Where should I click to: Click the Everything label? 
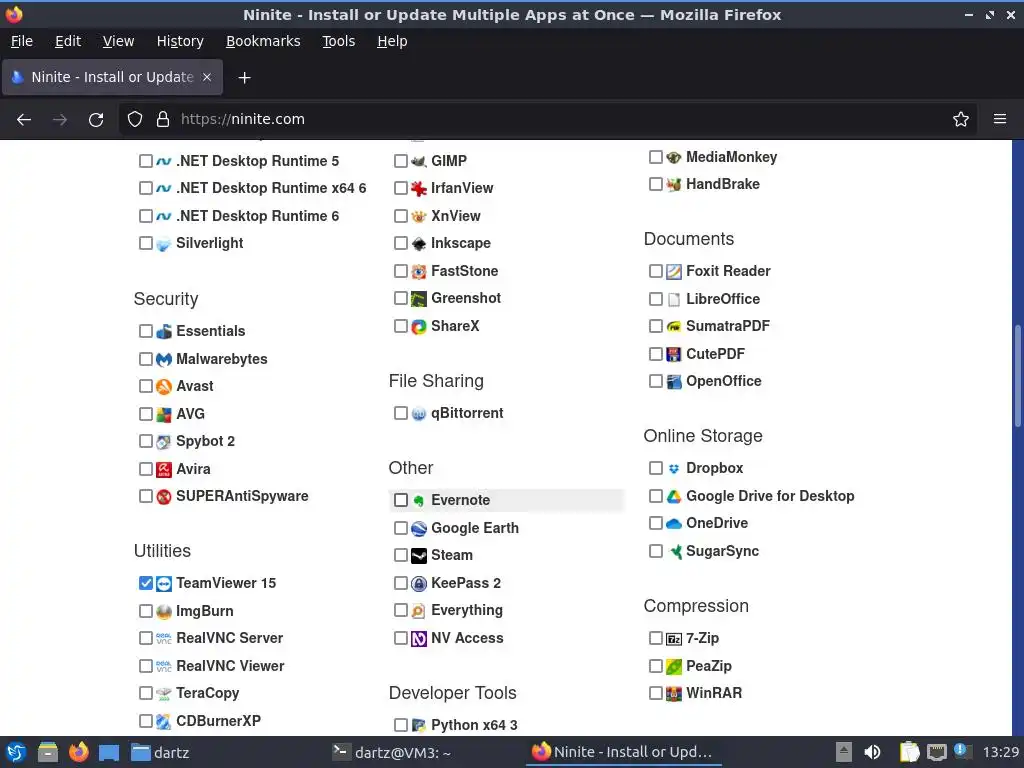(467, 611)
